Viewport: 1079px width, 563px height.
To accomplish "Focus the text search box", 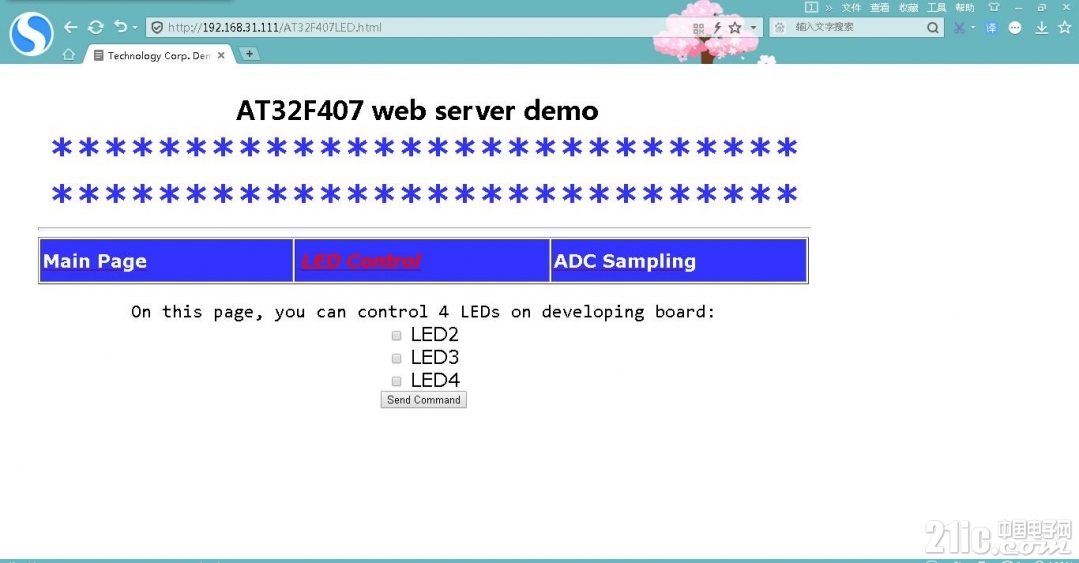I will [x=857, y=28].
